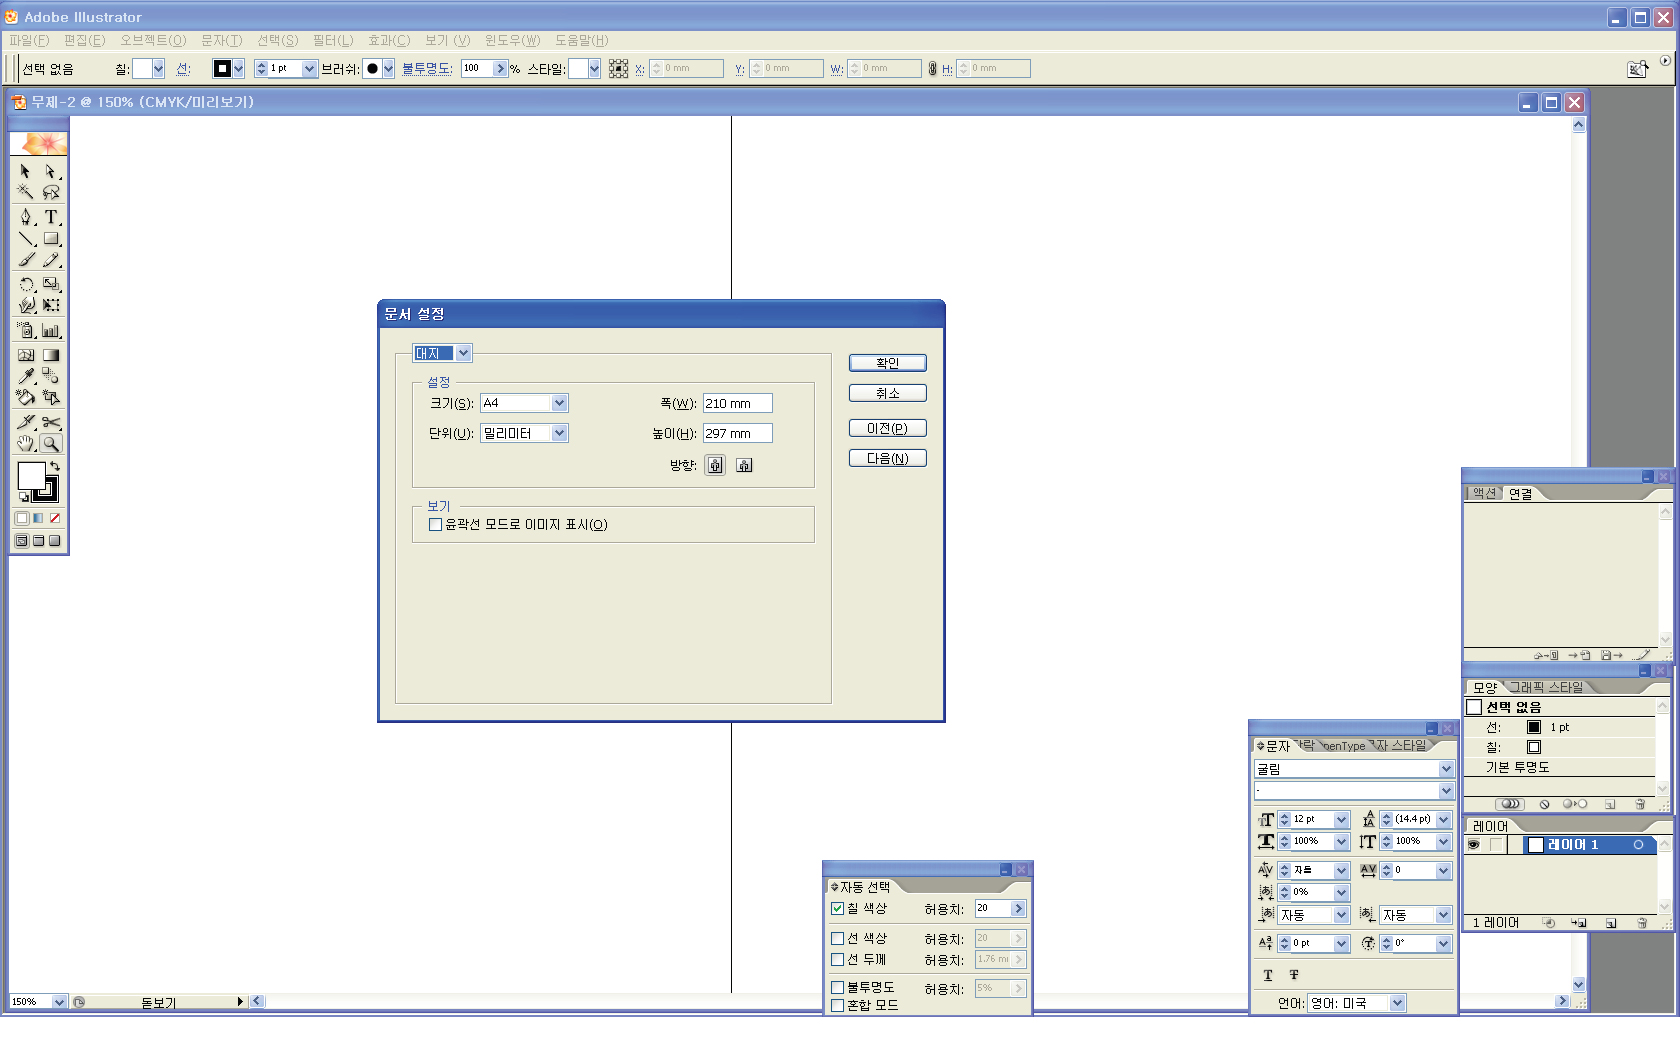The height and width of the screenshot is (1051, 1680).
Task: Delete layer using trash icon in Layers panel
Action: [x=1641, y=923]
